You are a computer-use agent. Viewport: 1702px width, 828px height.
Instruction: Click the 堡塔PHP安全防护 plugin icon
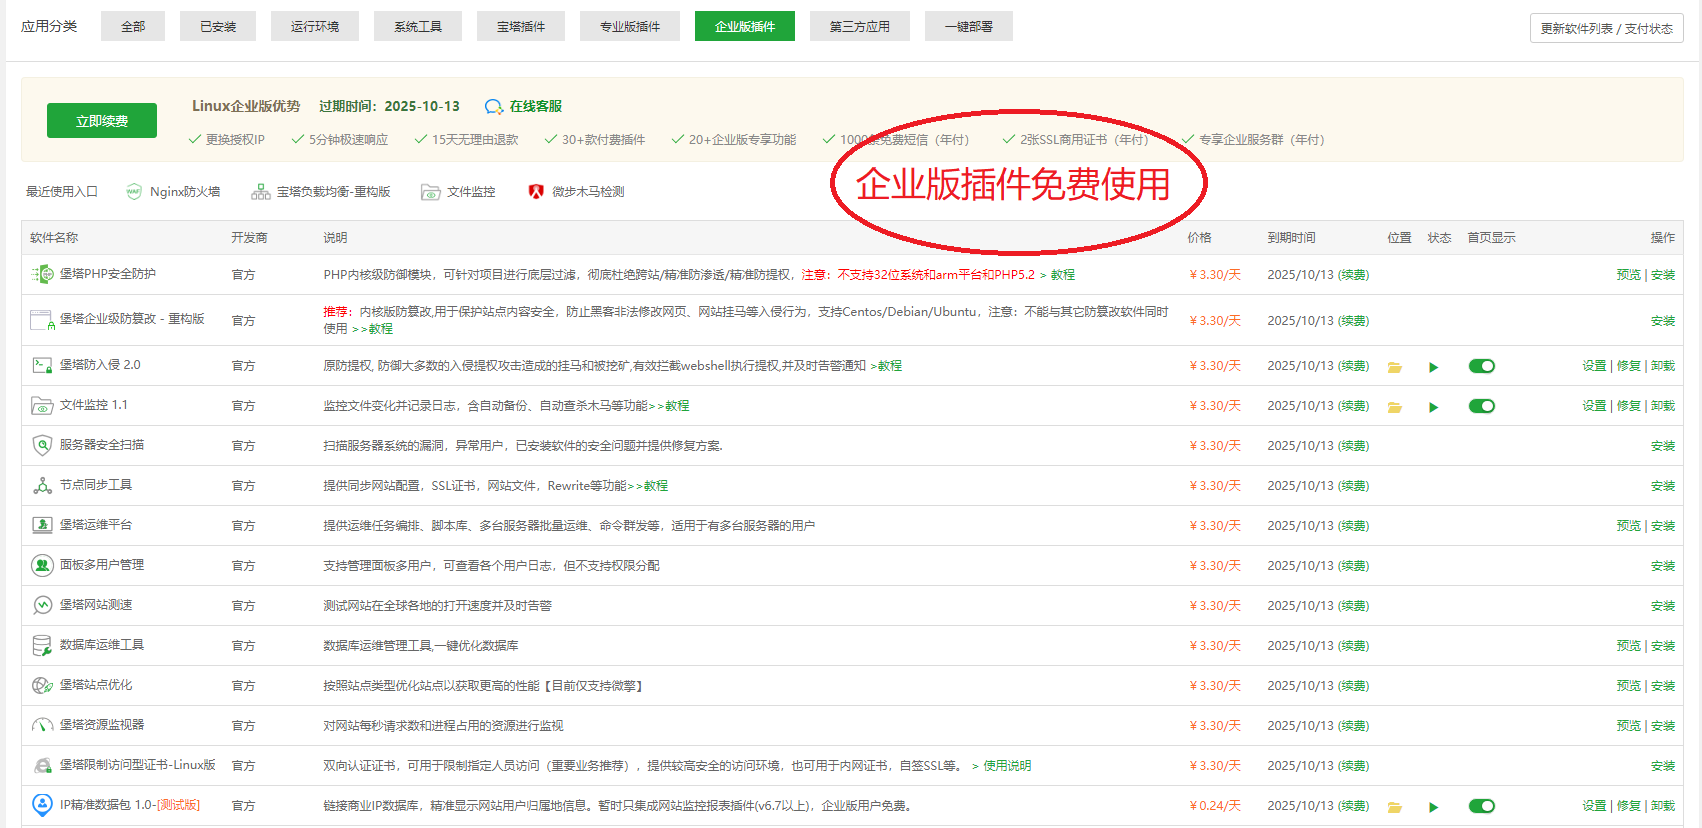click(42, 274)
